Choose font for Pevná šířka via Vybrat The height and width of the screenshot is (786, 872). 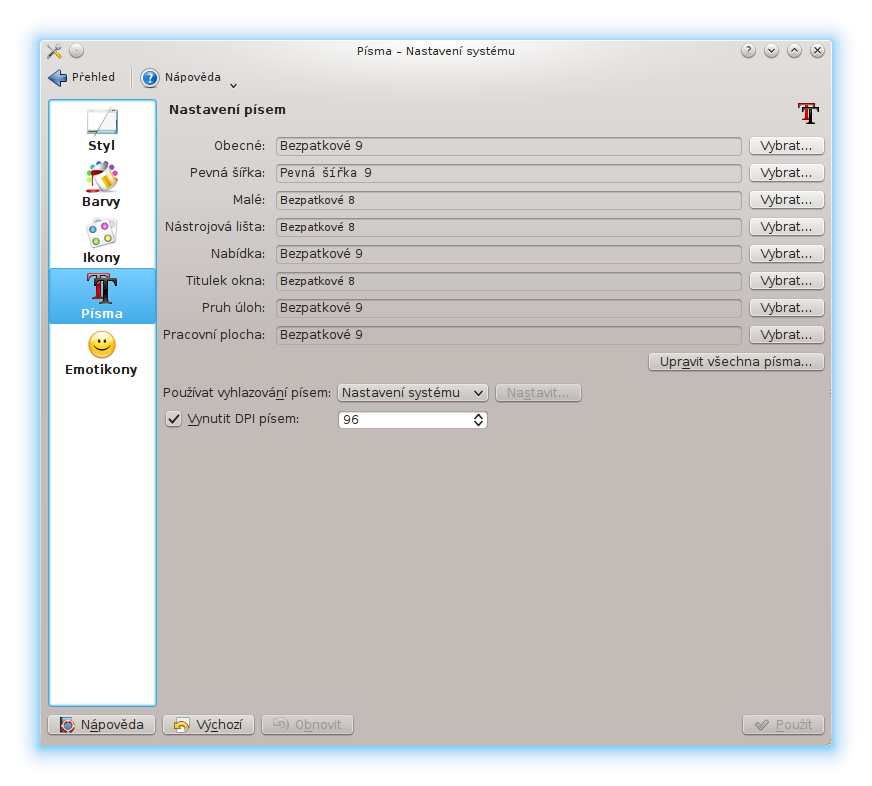click(x=786, y=173)
